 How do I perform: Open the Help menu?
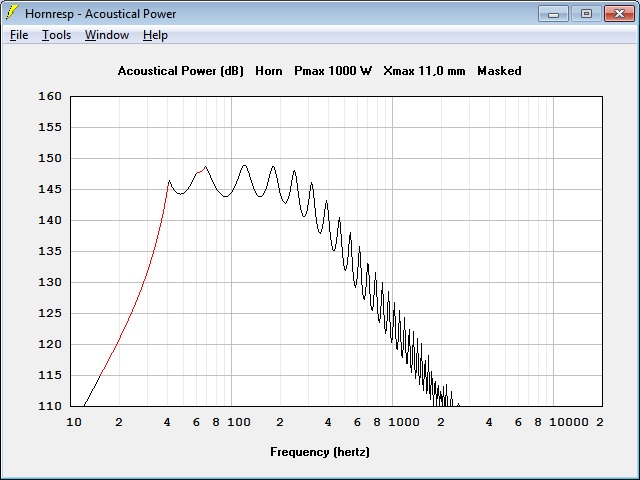tap(155, 35)
